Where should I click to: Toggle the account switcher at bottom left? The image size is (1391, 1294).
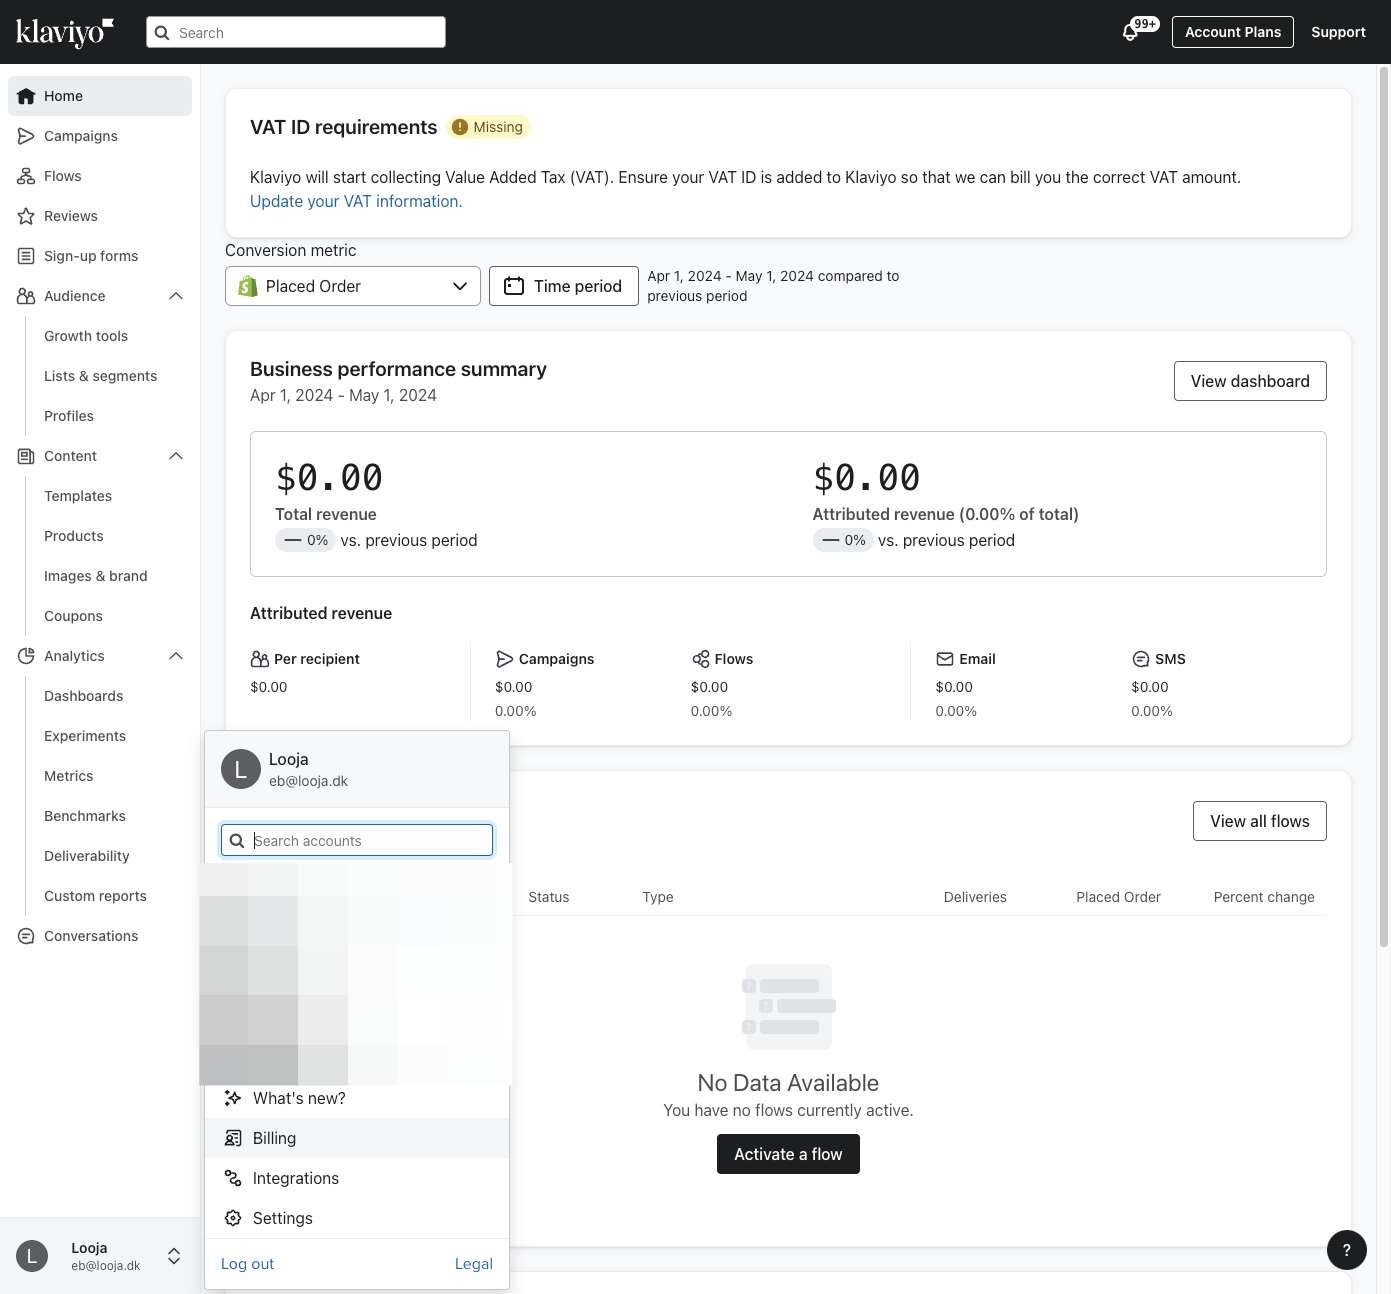[x=100, y=1256]
